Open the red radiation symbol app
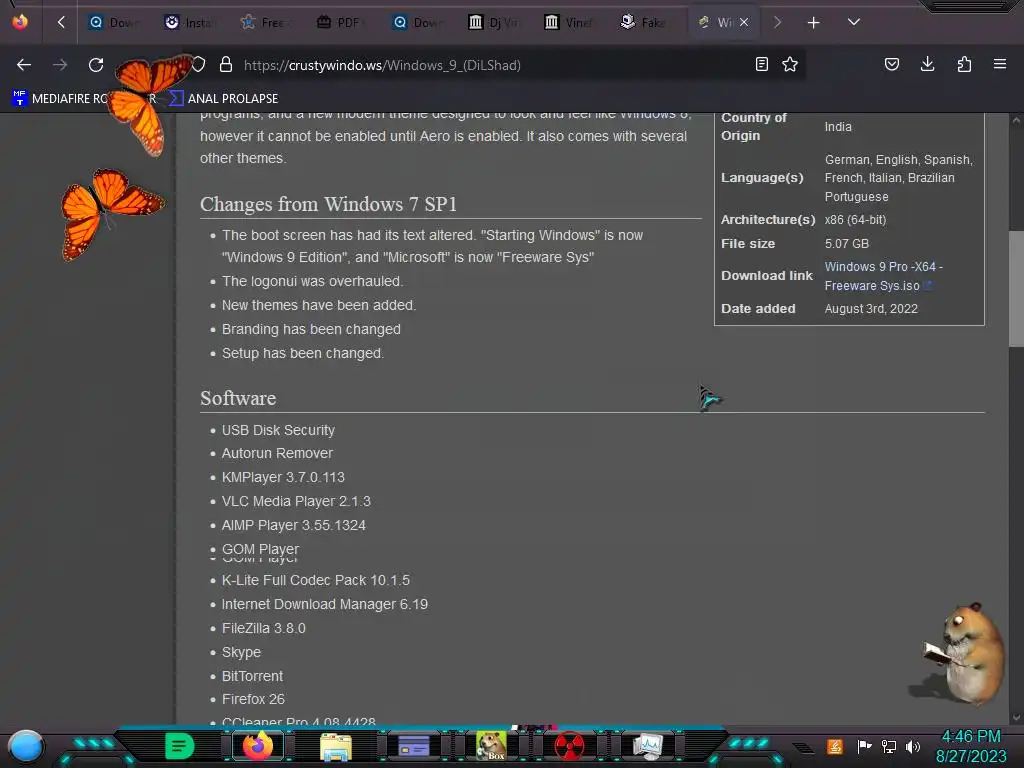This screenshot has width=1024, height=768. pyautogui.click(x=569, y=746)
